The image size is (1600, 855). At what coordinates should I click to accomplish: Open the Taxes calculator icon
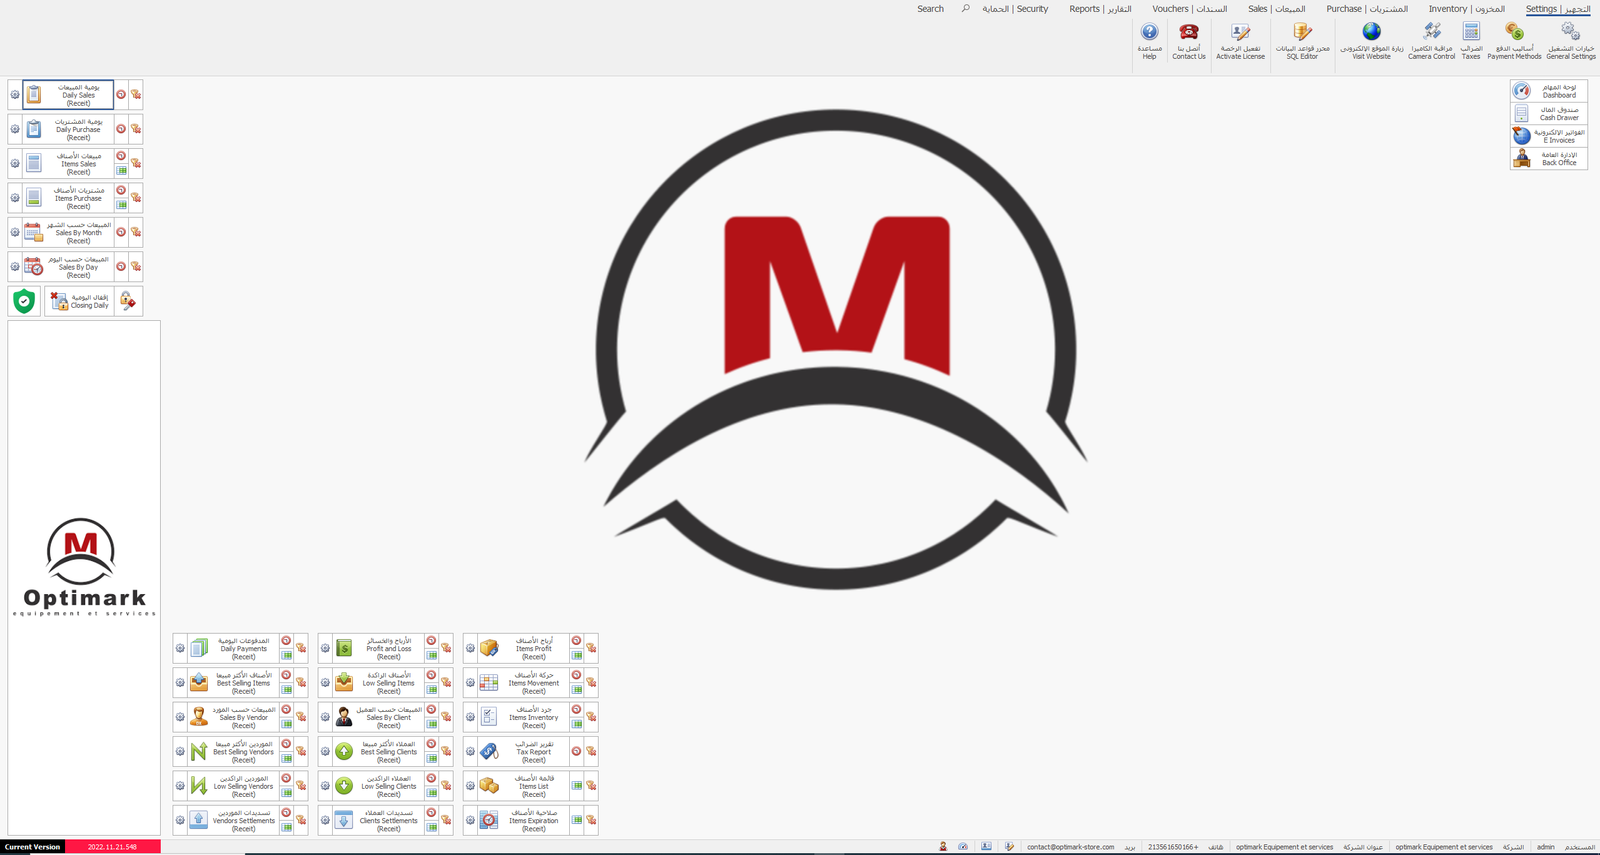coord(1471,41)
